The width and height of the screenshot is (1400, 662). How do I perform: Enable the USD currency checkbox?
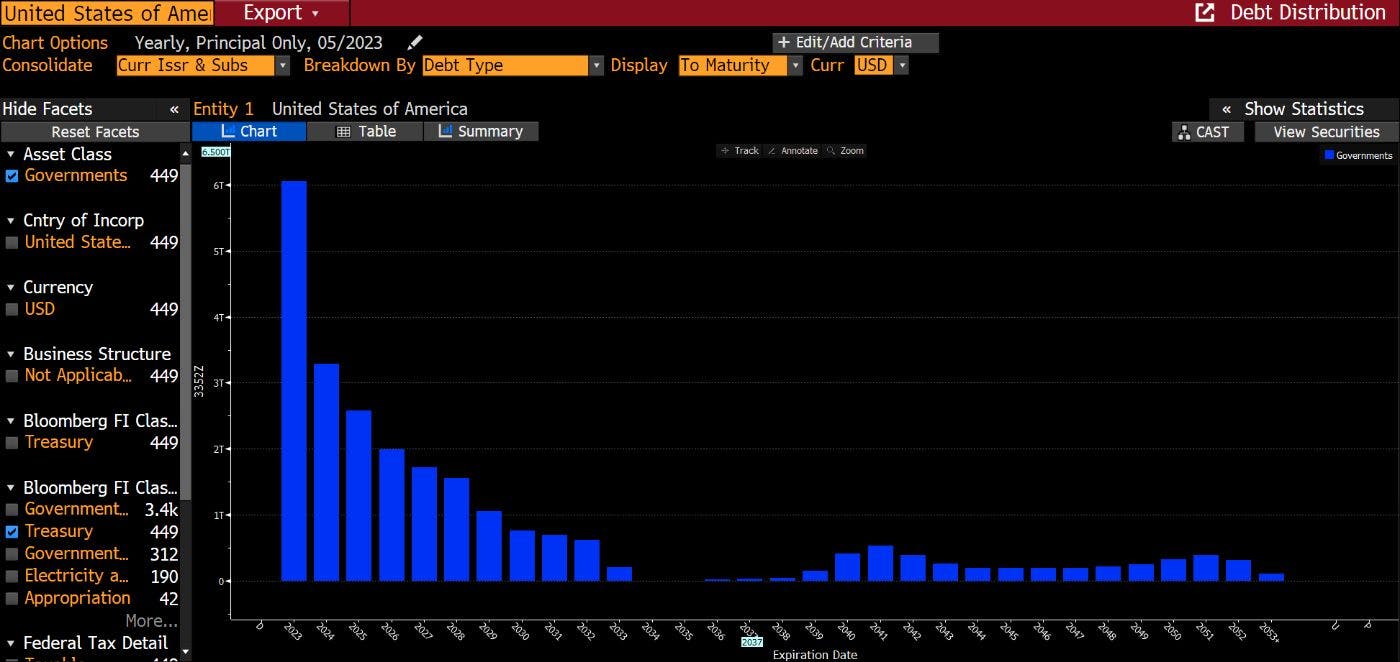click(x=12, y=310)
